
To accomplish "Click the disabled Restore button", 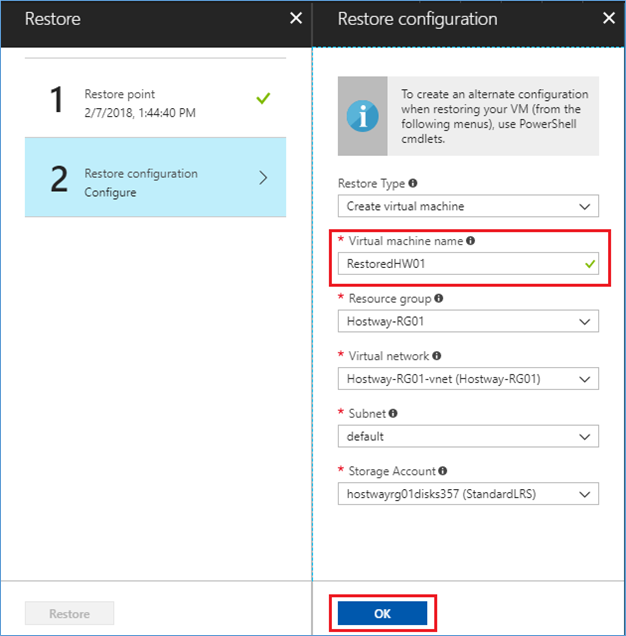I will tap(69, 613).
